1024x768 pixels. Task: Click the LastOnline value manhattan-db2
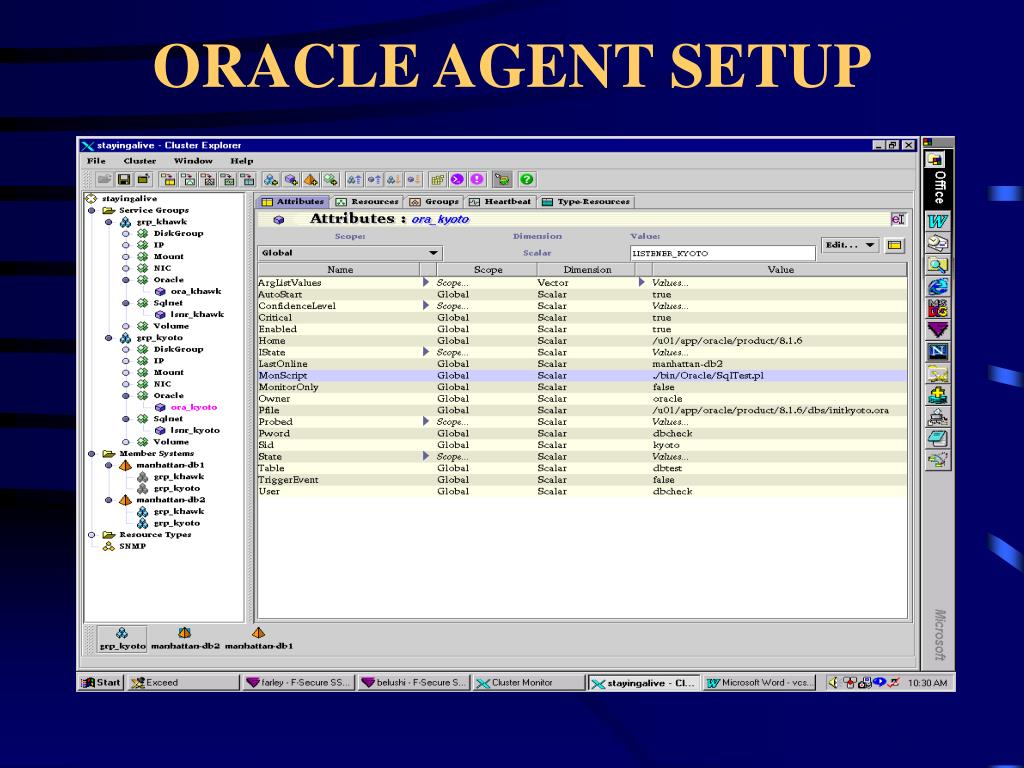[687, 364]
